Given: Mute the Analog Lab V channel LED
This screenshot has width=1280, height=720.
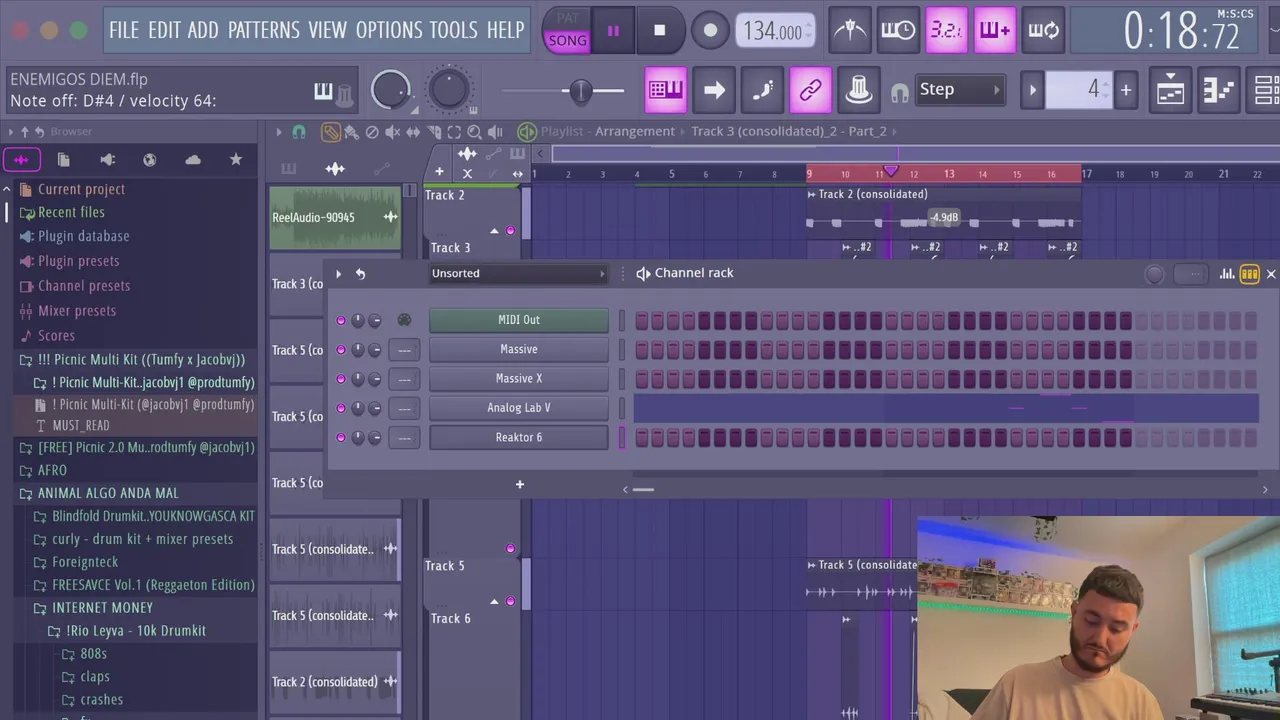Looking at the screenshot, I should pyautogui.click(x=341, y=408).
